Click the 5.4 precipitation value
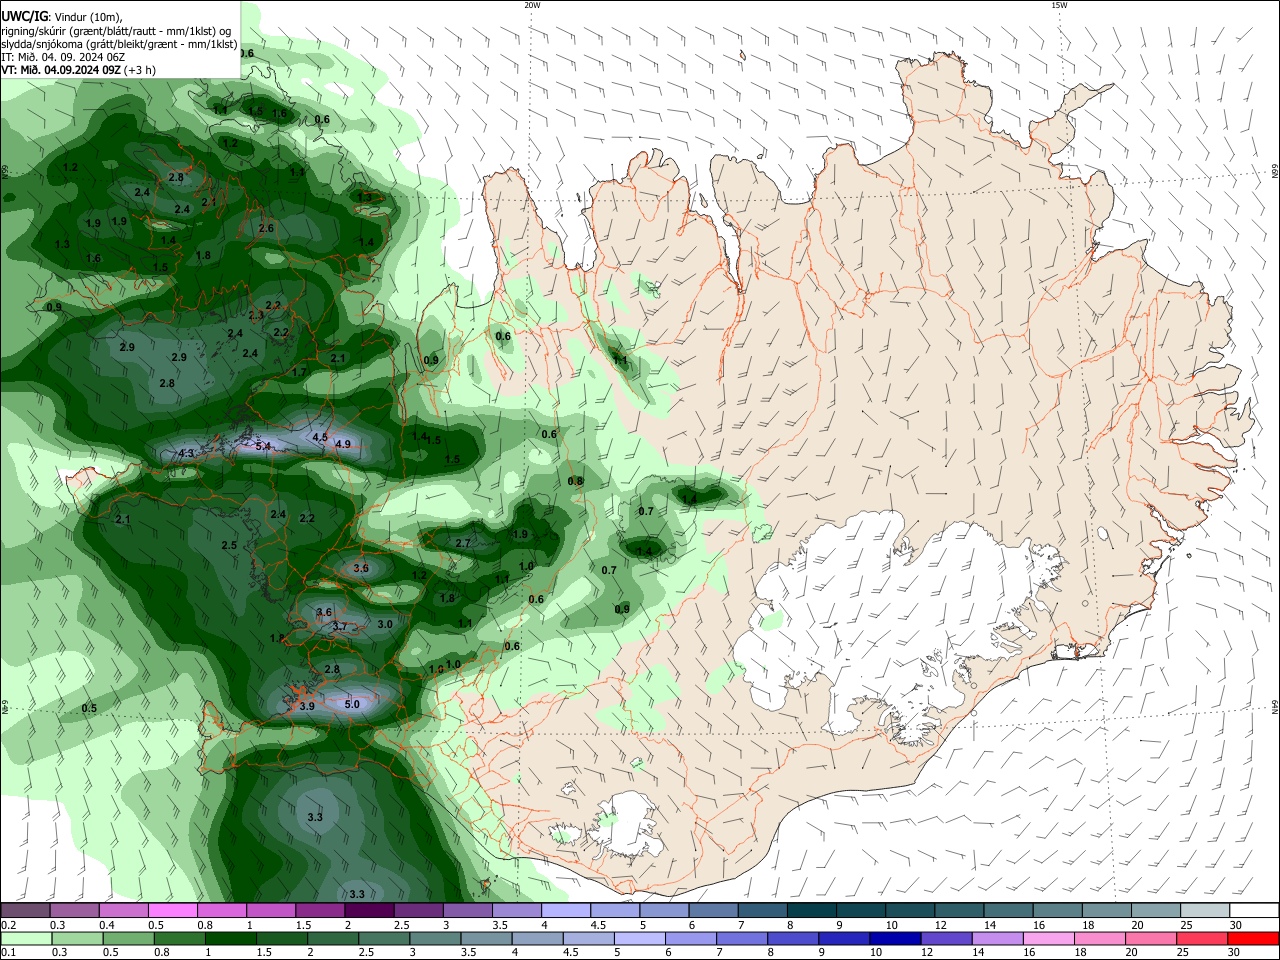The width and height of the screenshot is (1280, 960). (x=264, y=446)
